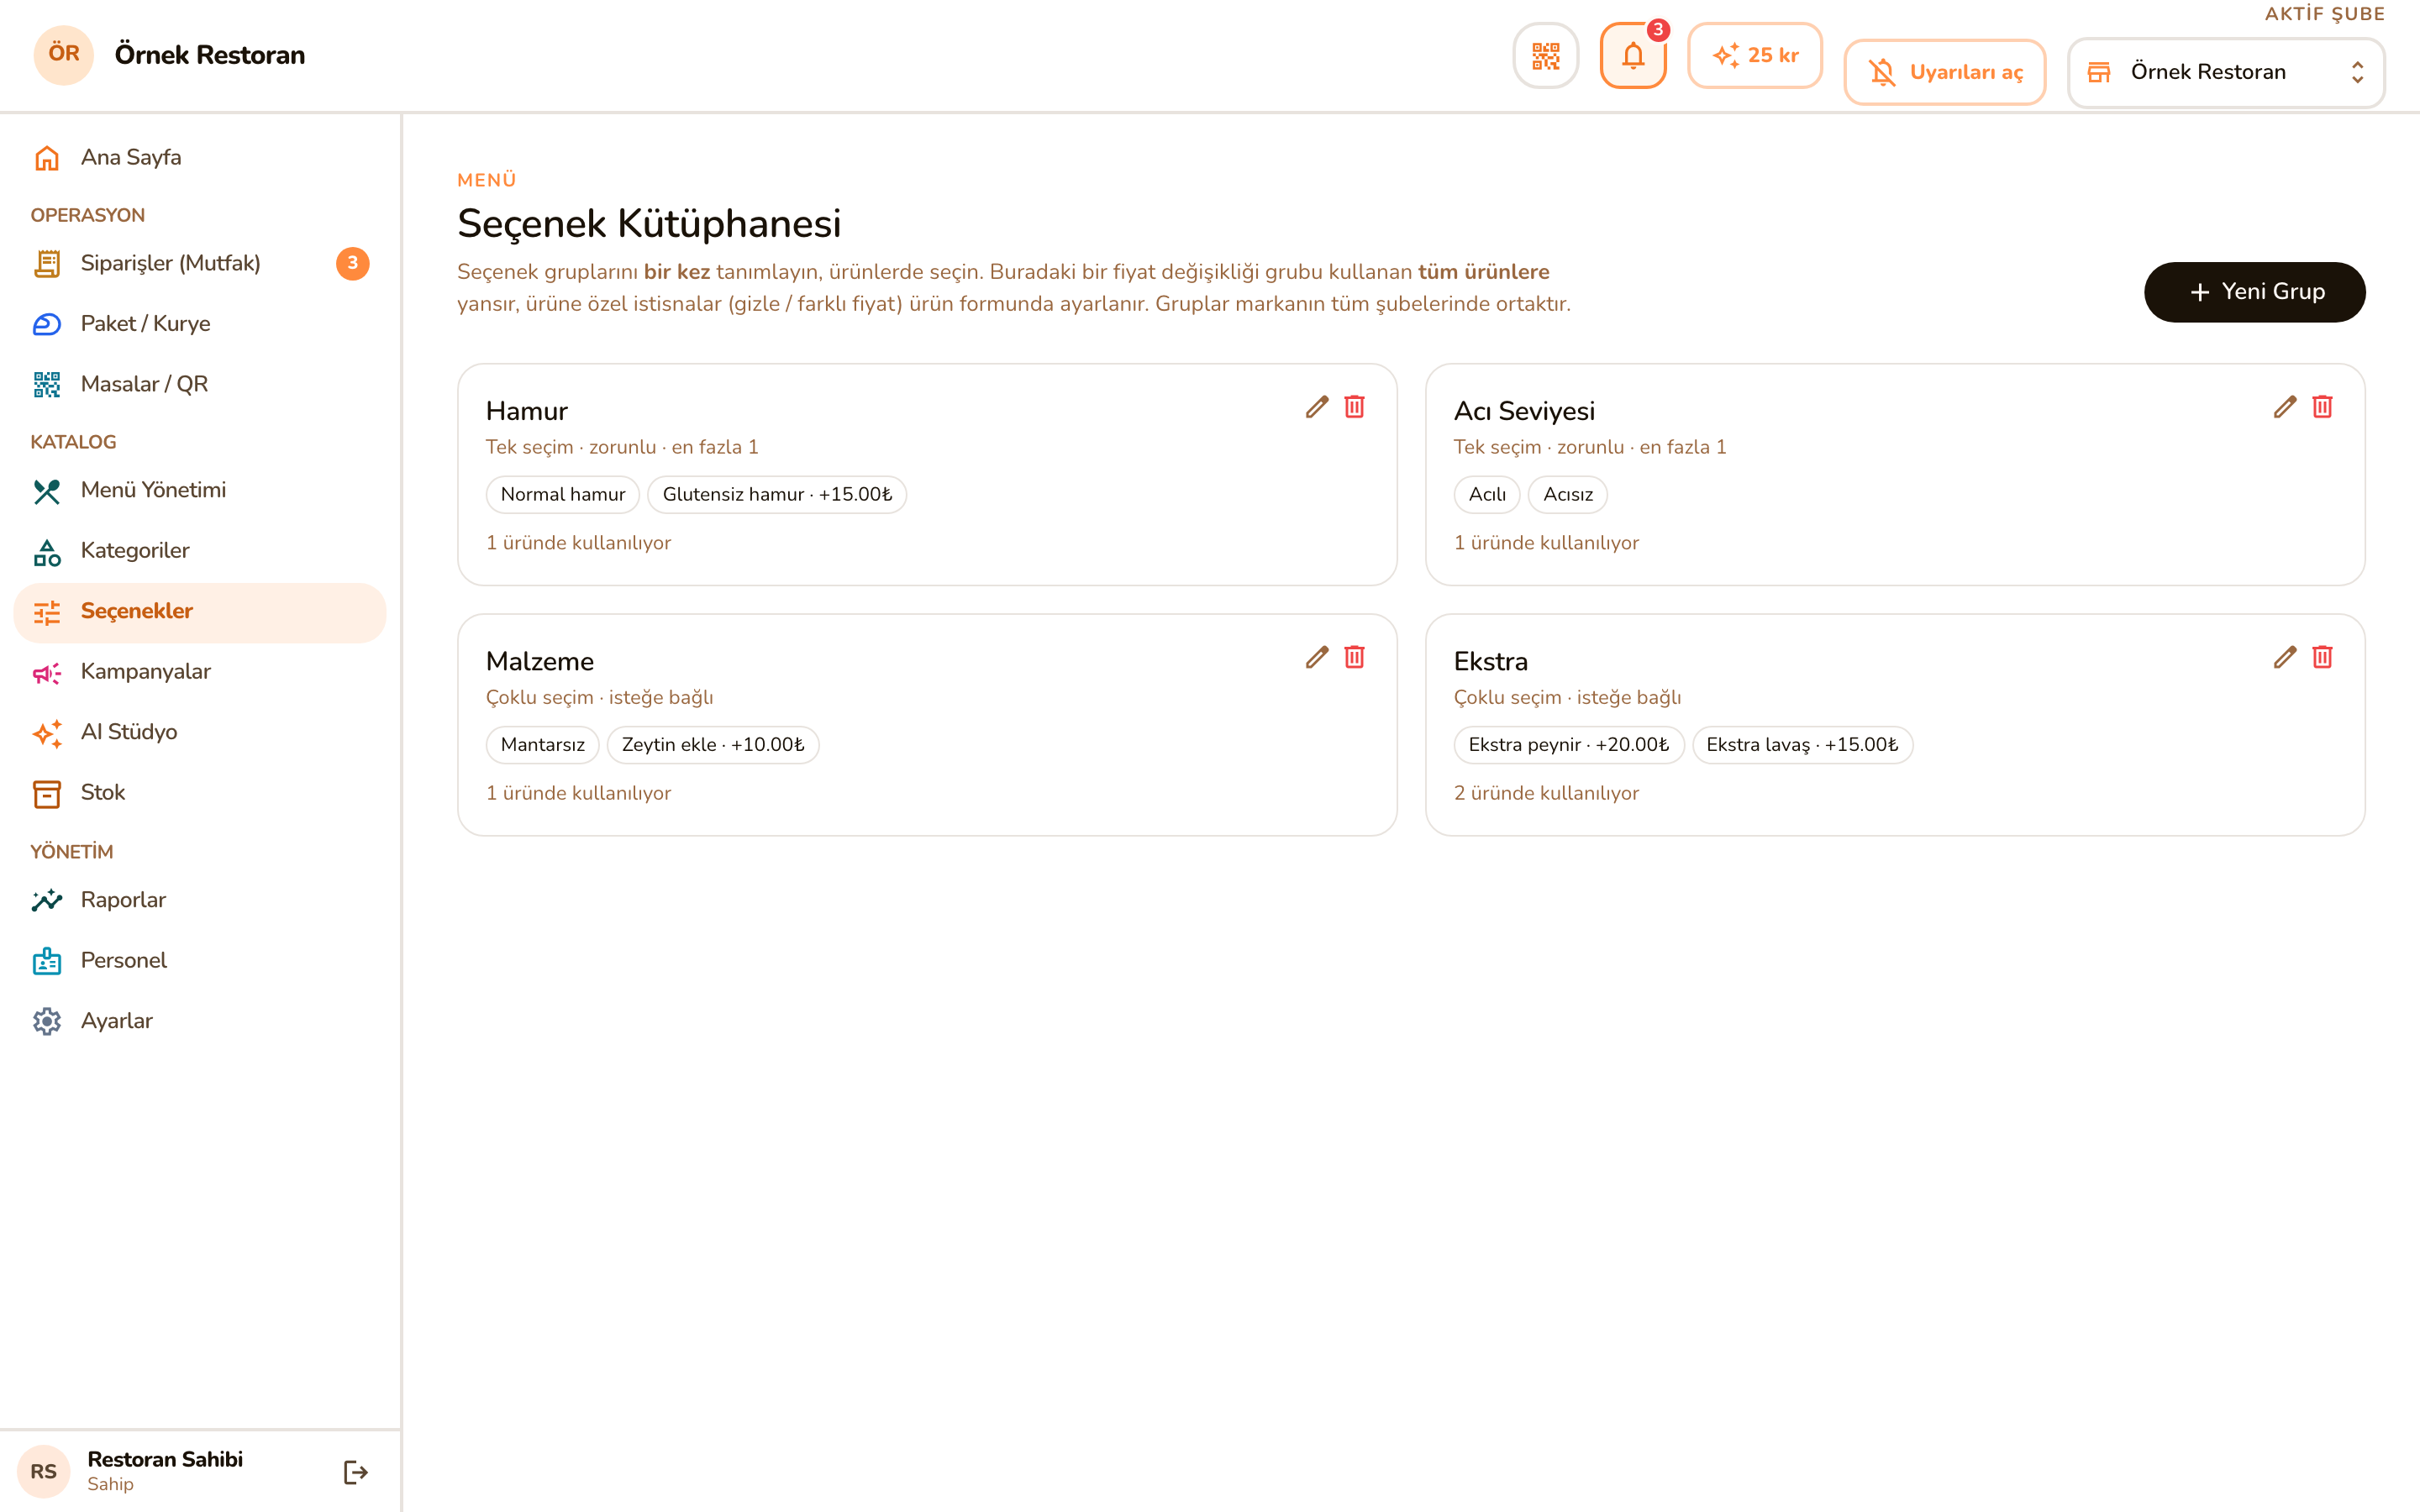Open Menü Yönetimi
This screenshot has width=2420, height=1512.
click(200, 491)
